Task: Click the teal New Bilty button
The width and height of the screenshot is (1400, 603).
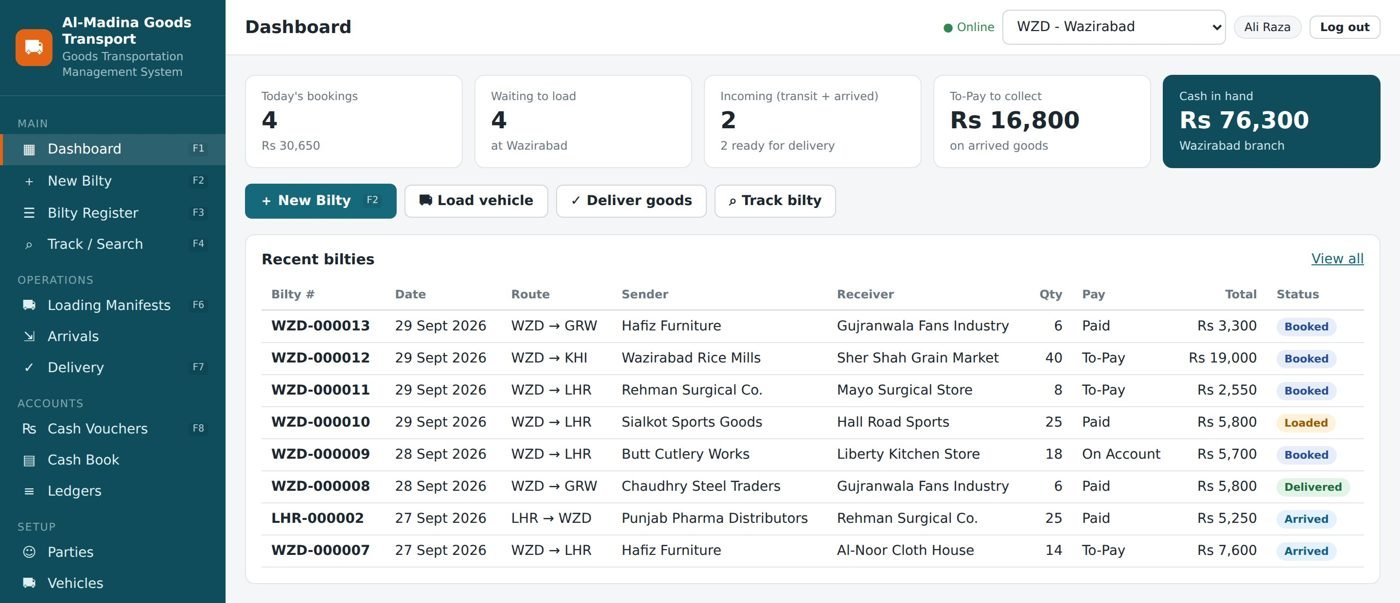Action: (x=321, y=201)
